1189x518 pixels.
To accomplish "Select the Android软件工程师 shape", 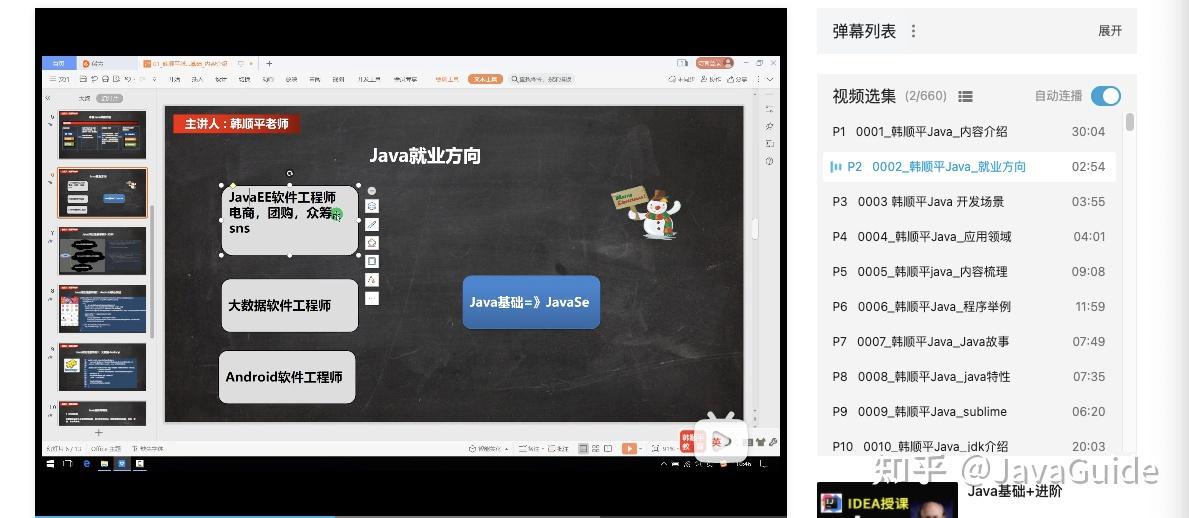I will pos(287,377).
